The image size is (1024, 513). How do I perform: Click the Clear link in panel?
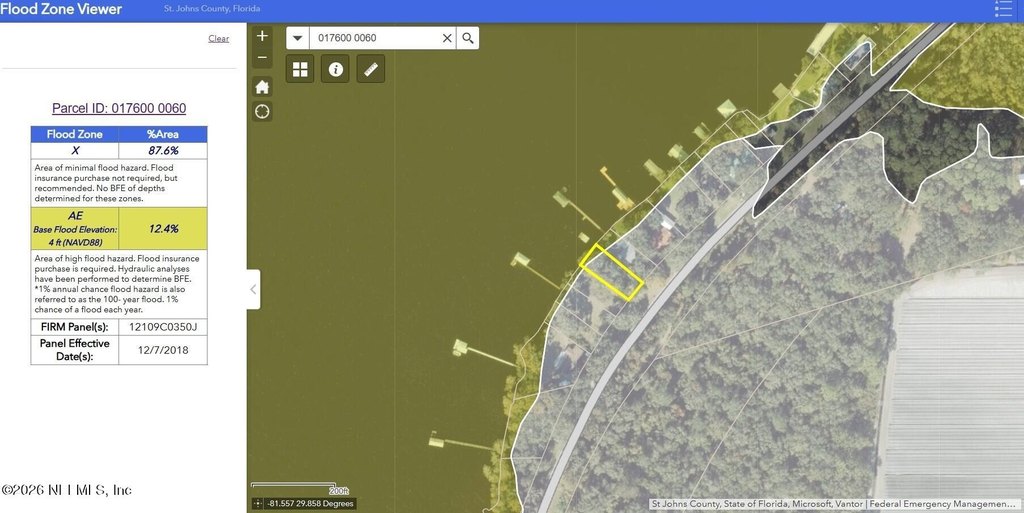click(x=218, y=39)
